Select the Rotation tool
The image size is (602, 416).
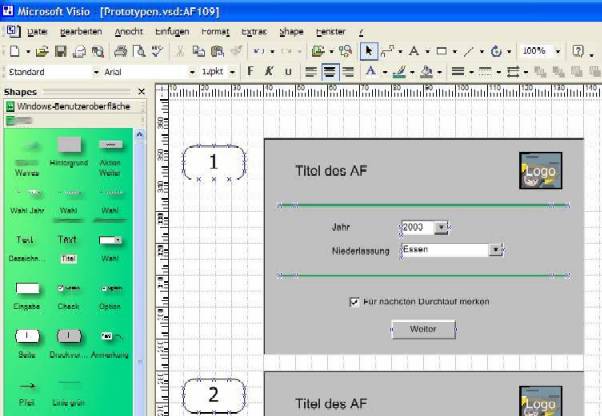(x=496, y=51)
